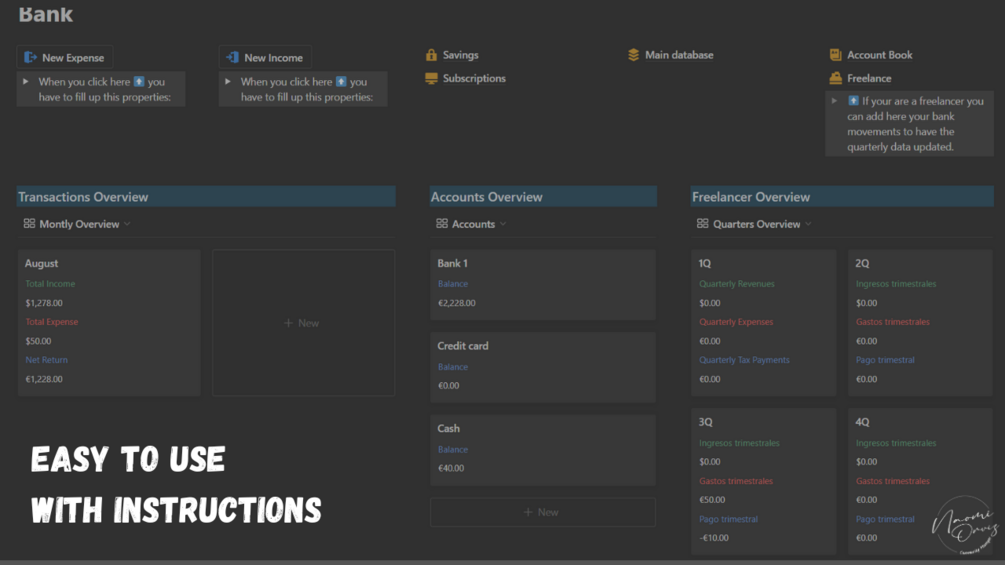
Task: Expand the freelancer instructions toggle
Action: (x=835, y=101)
